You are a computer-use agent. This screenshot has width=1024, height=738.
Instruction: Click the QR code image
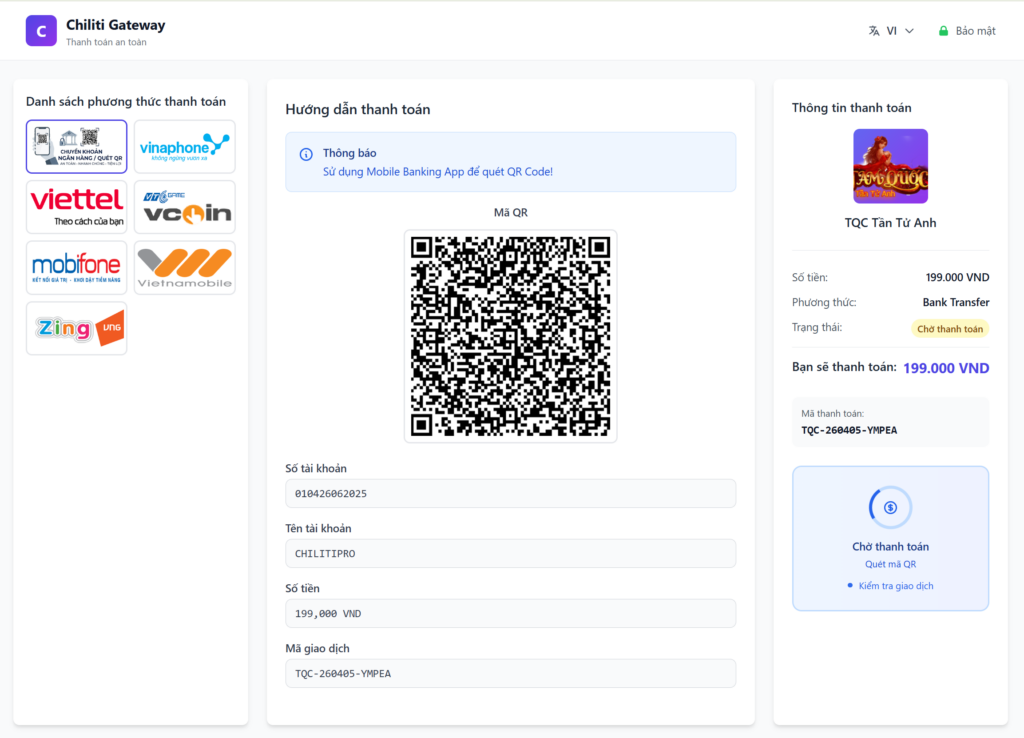510,336
